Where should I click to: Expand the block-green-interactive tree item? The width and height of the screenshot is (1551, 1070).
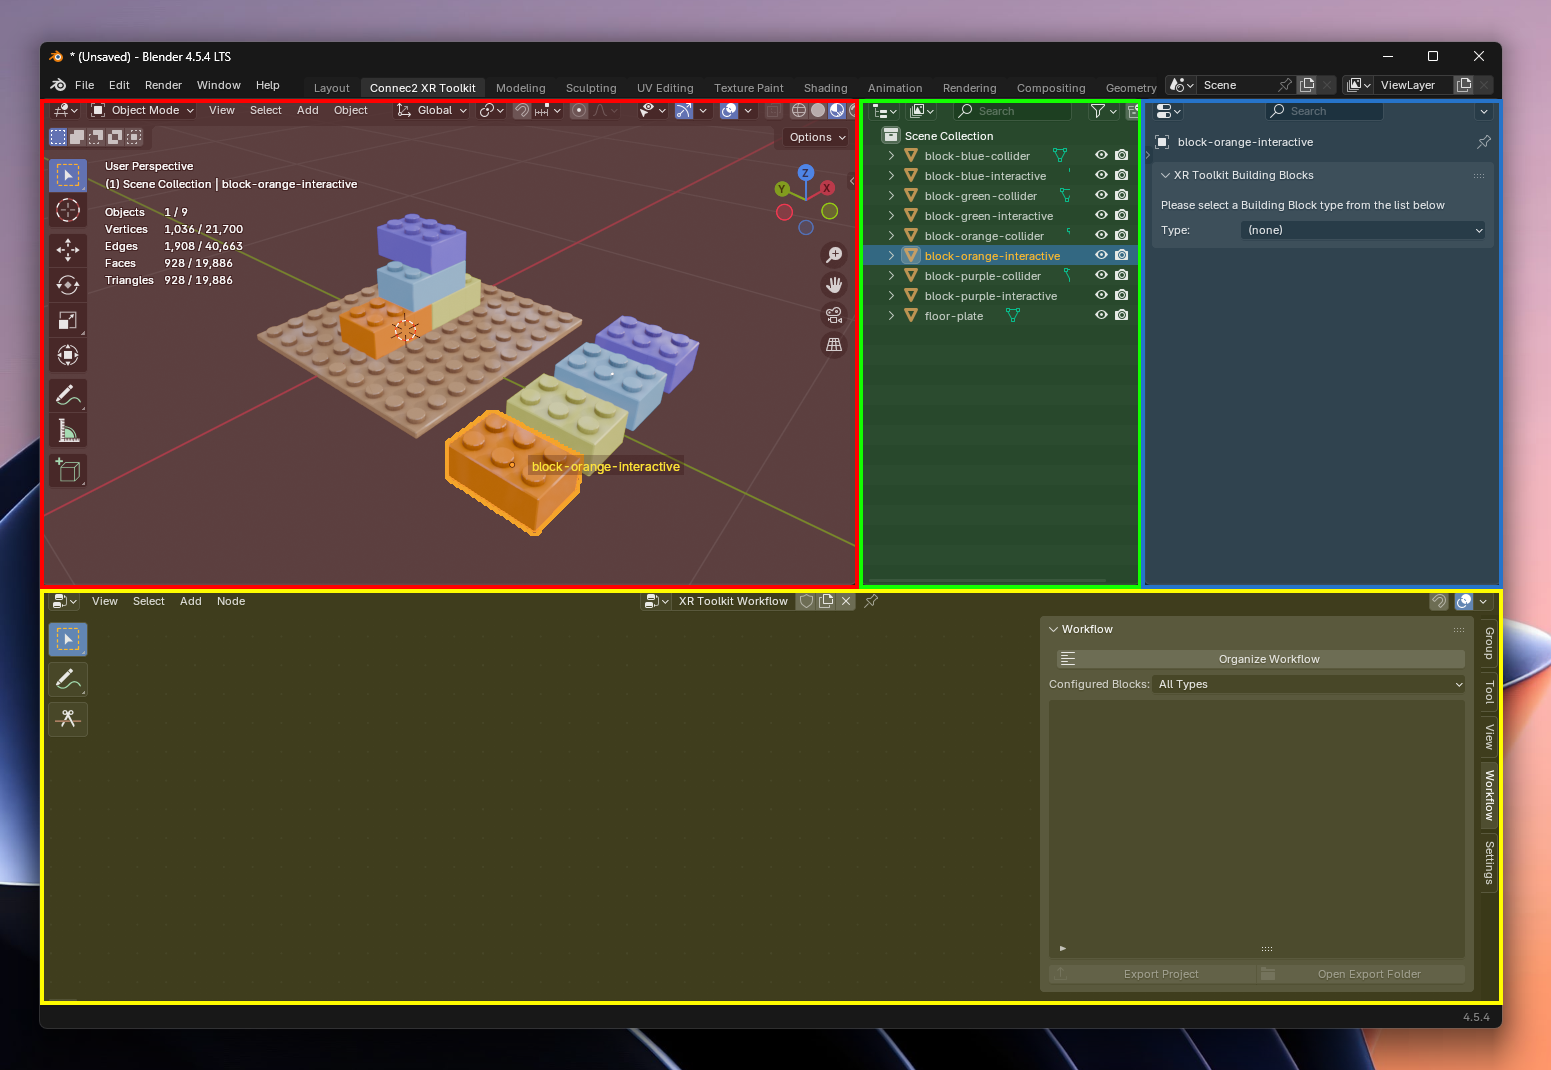point(891,215)
